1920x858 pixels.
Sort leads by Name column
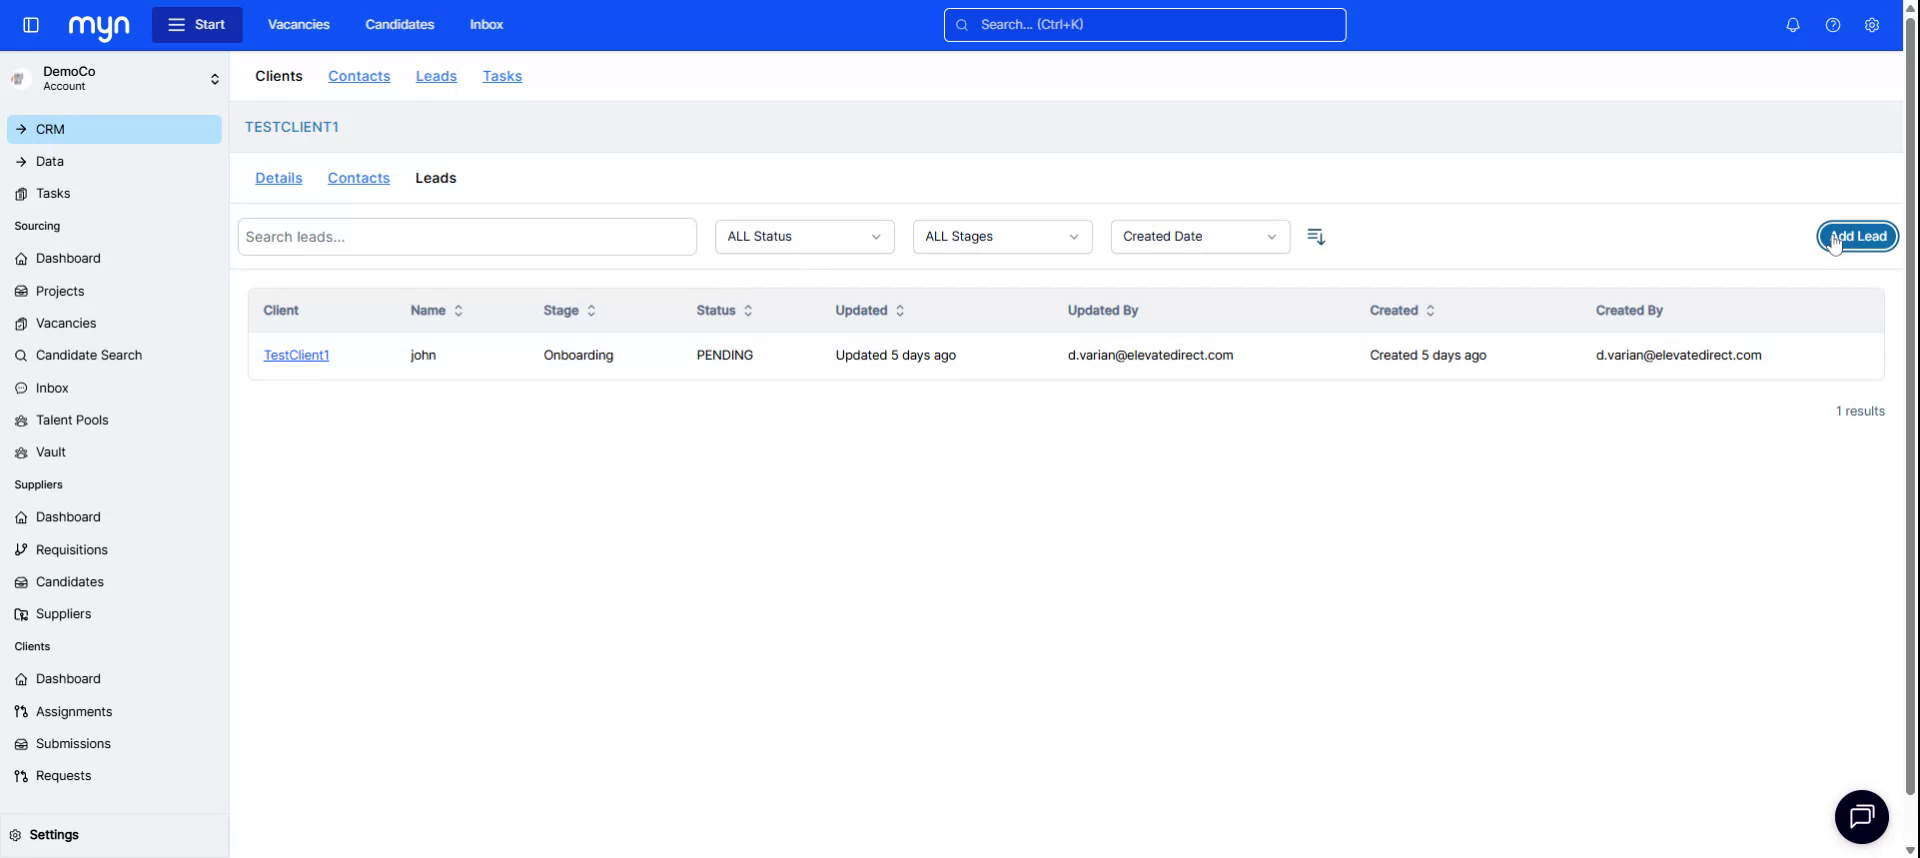pyautogui.click(x=437, y=311)
